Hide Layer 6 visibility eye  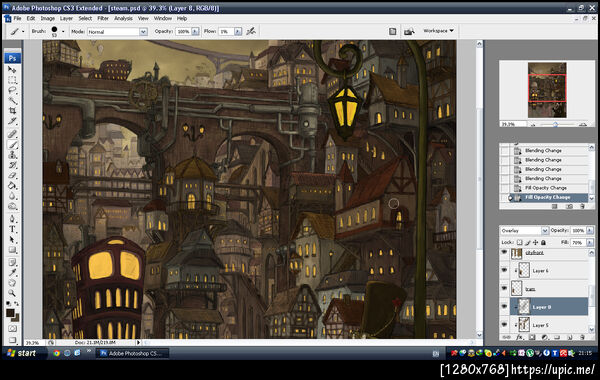504,270
